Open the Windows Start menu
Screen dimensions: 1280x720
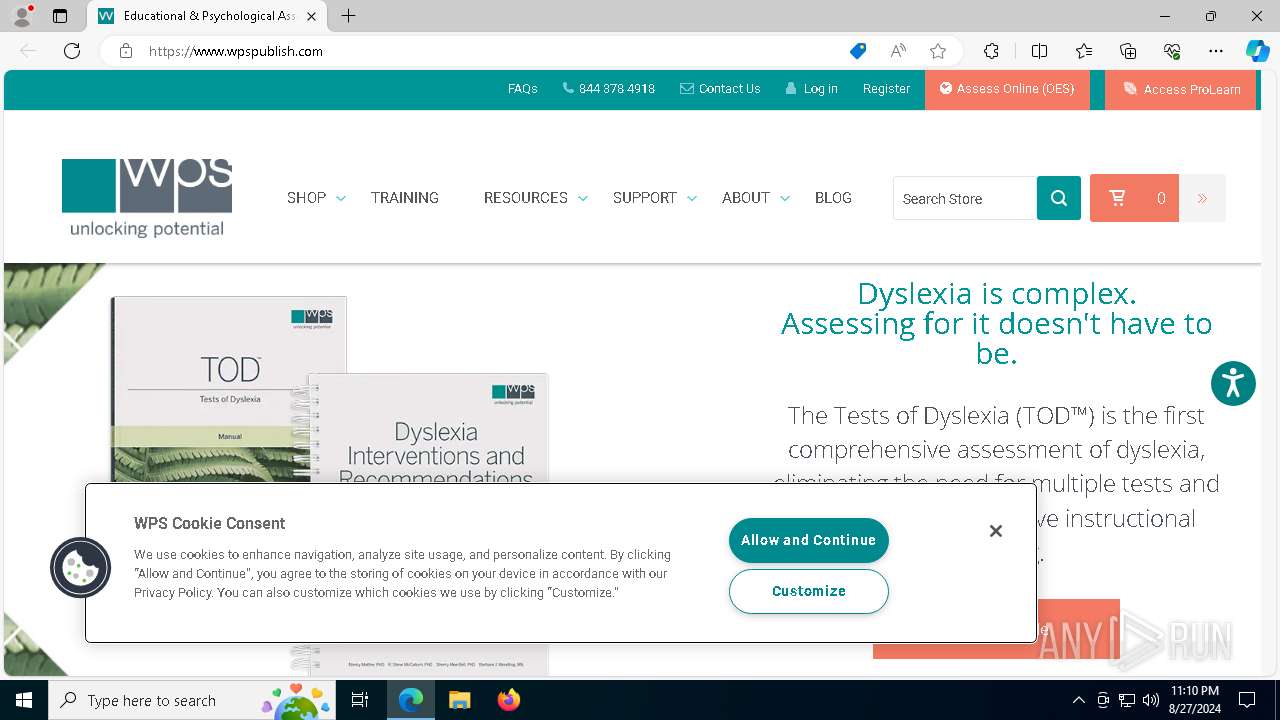click(24, 700)
